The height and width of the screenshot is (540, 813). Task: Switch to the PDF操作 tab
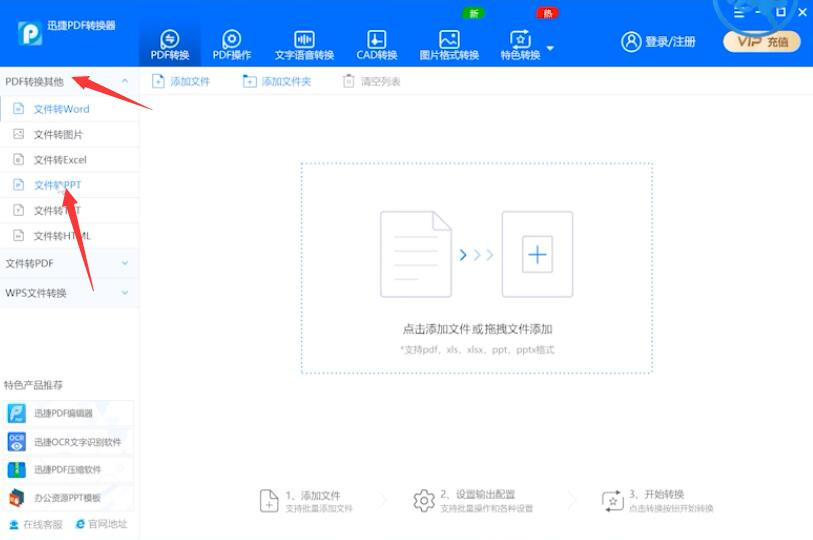(232, 45)
